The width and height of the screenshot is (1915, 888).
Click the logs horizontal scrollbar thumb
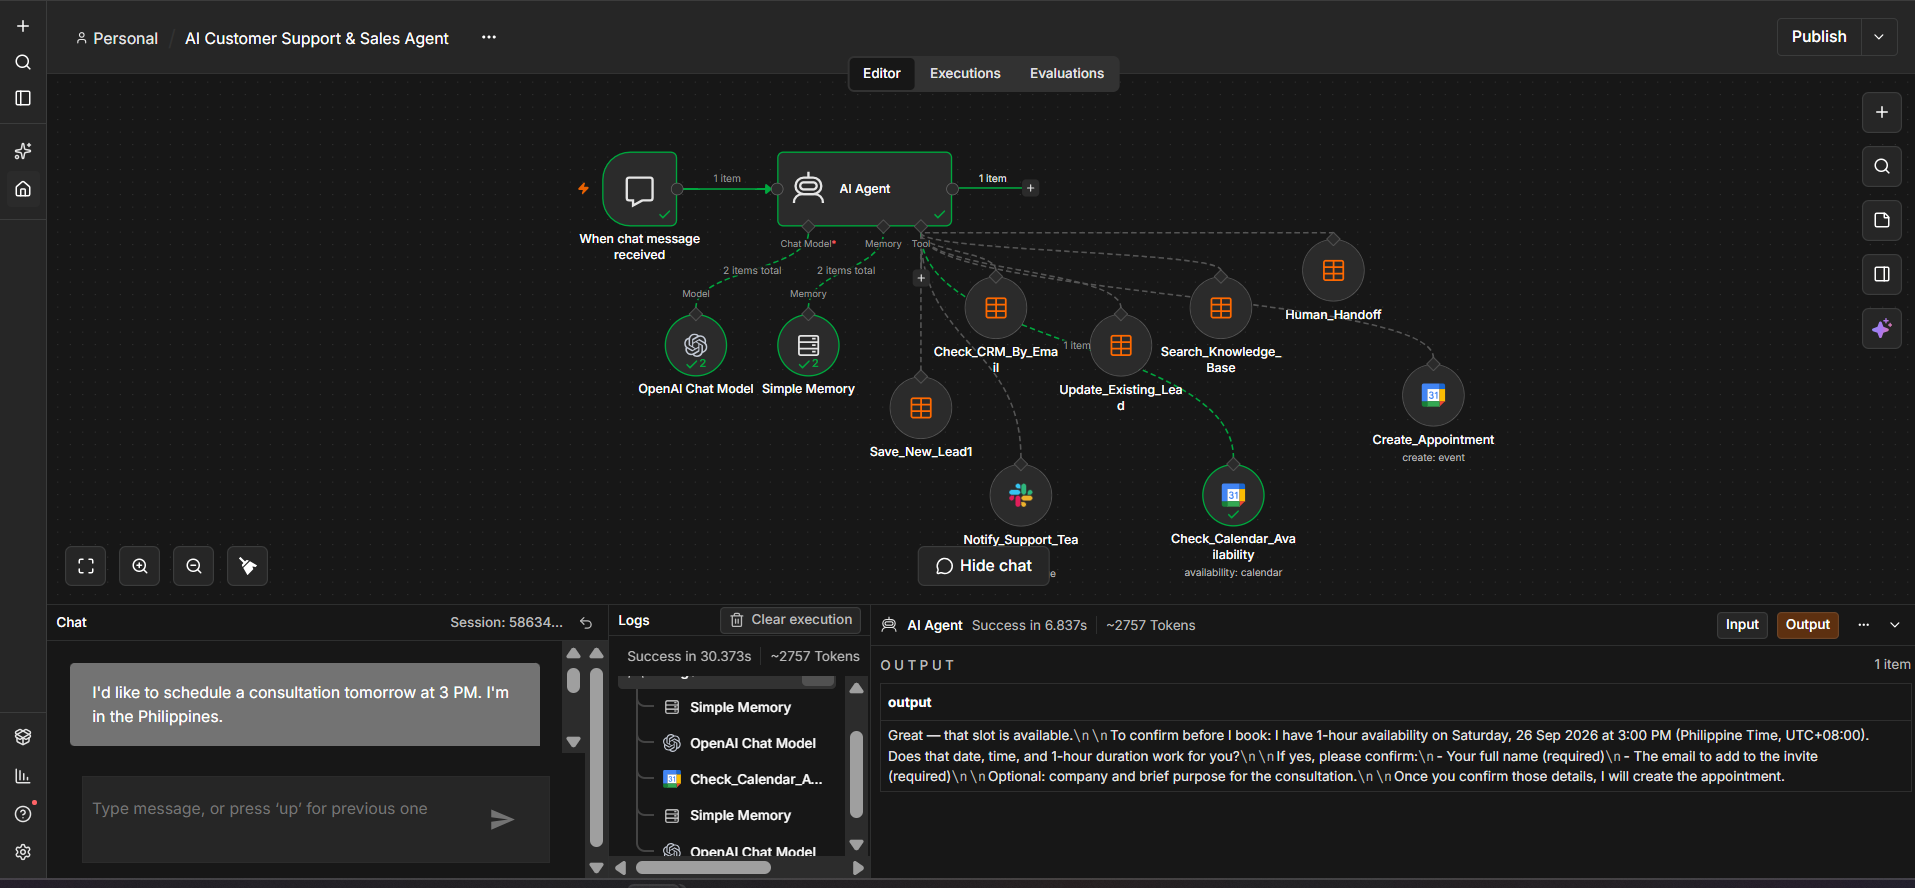click(703, 868)
